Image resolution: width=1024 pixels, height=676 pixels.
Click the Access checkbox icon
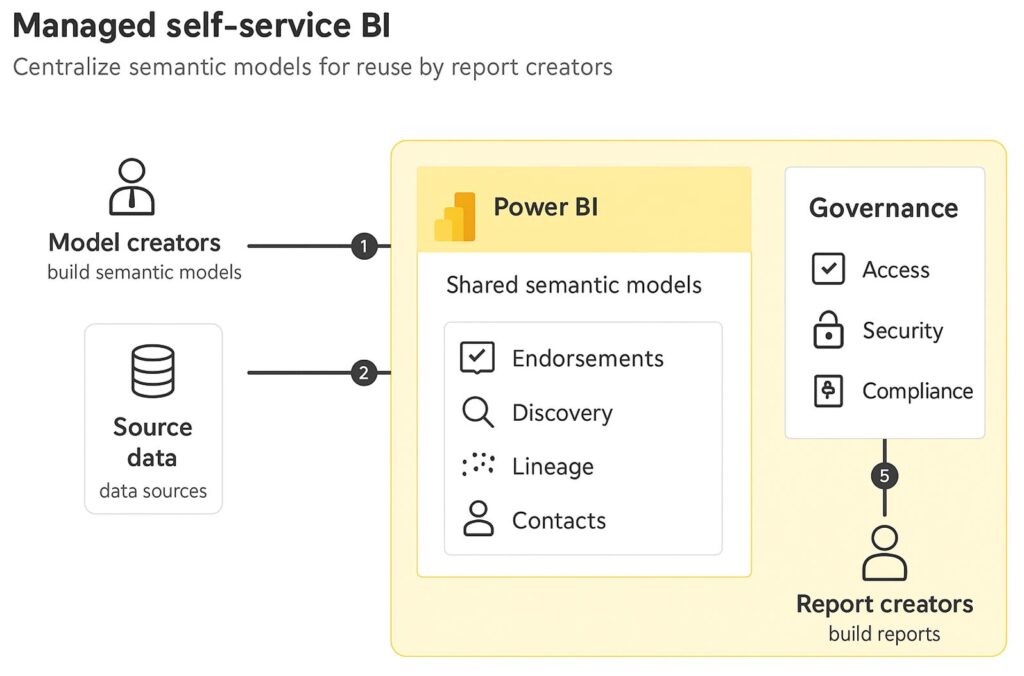click(828, 270)
